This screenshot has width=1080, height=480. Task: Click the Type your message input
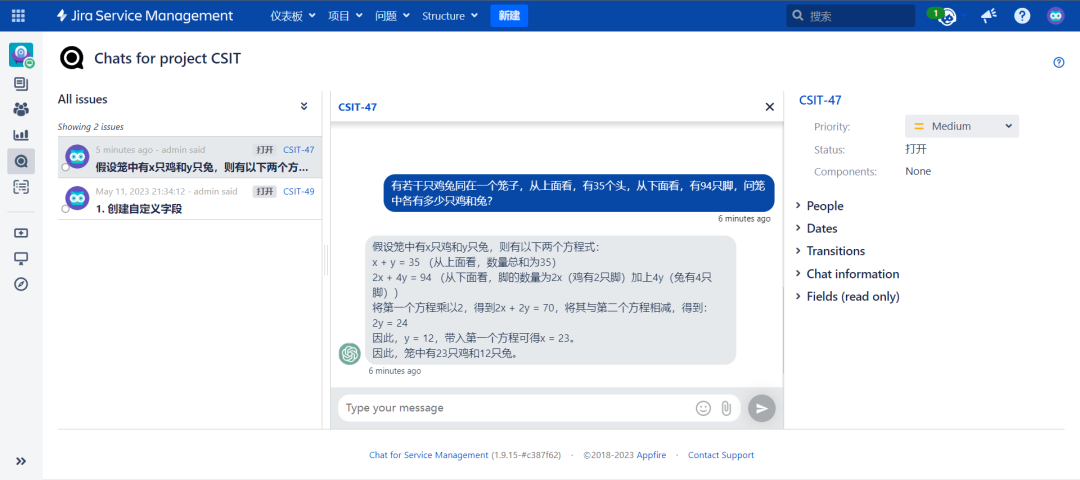click(x=517, y=408)
